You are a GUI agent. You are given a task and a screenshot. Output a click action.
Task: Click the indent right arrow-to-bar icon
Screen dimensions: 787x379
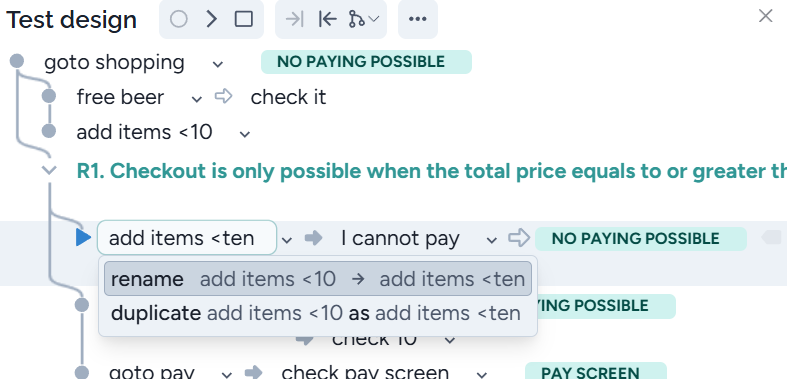coord(295,19)
